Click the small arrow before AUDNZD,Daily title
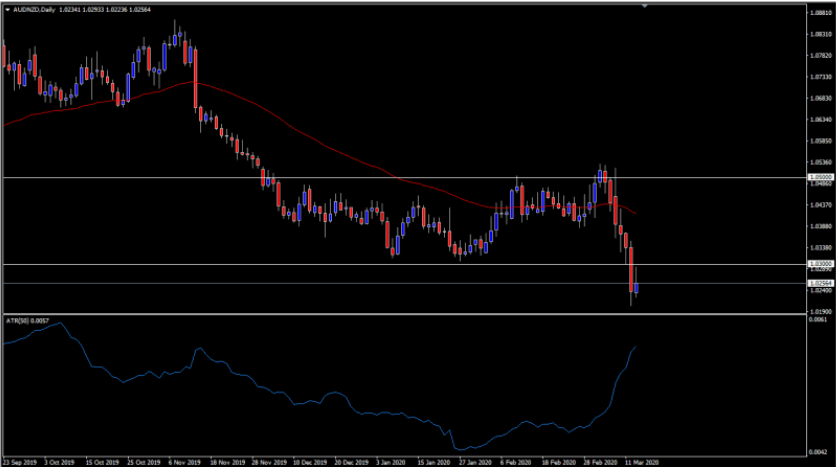 [6, 10]
